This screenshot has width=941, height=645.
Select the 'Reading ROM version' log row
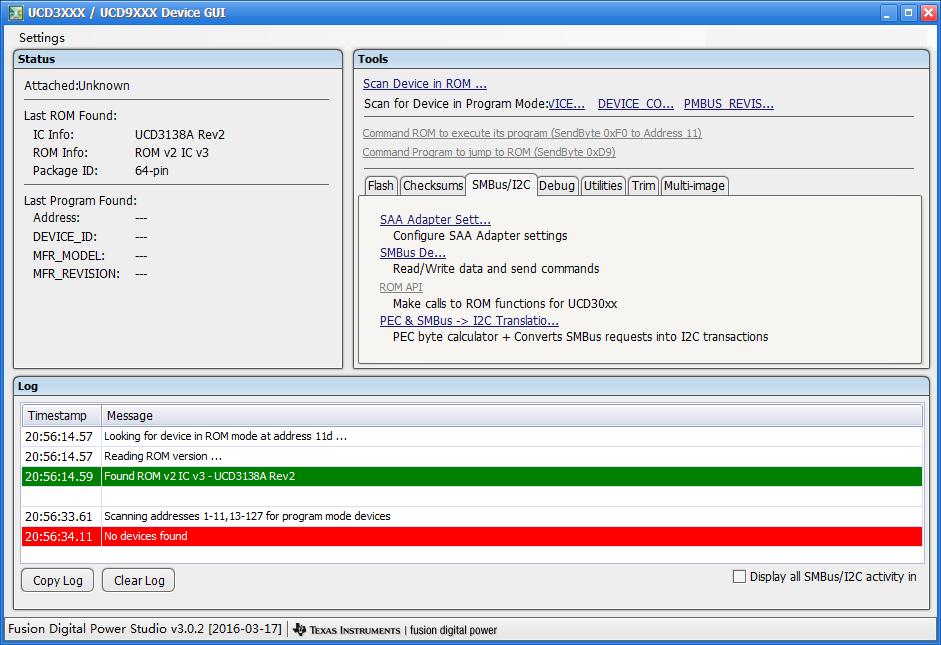[x=472, y=457]
